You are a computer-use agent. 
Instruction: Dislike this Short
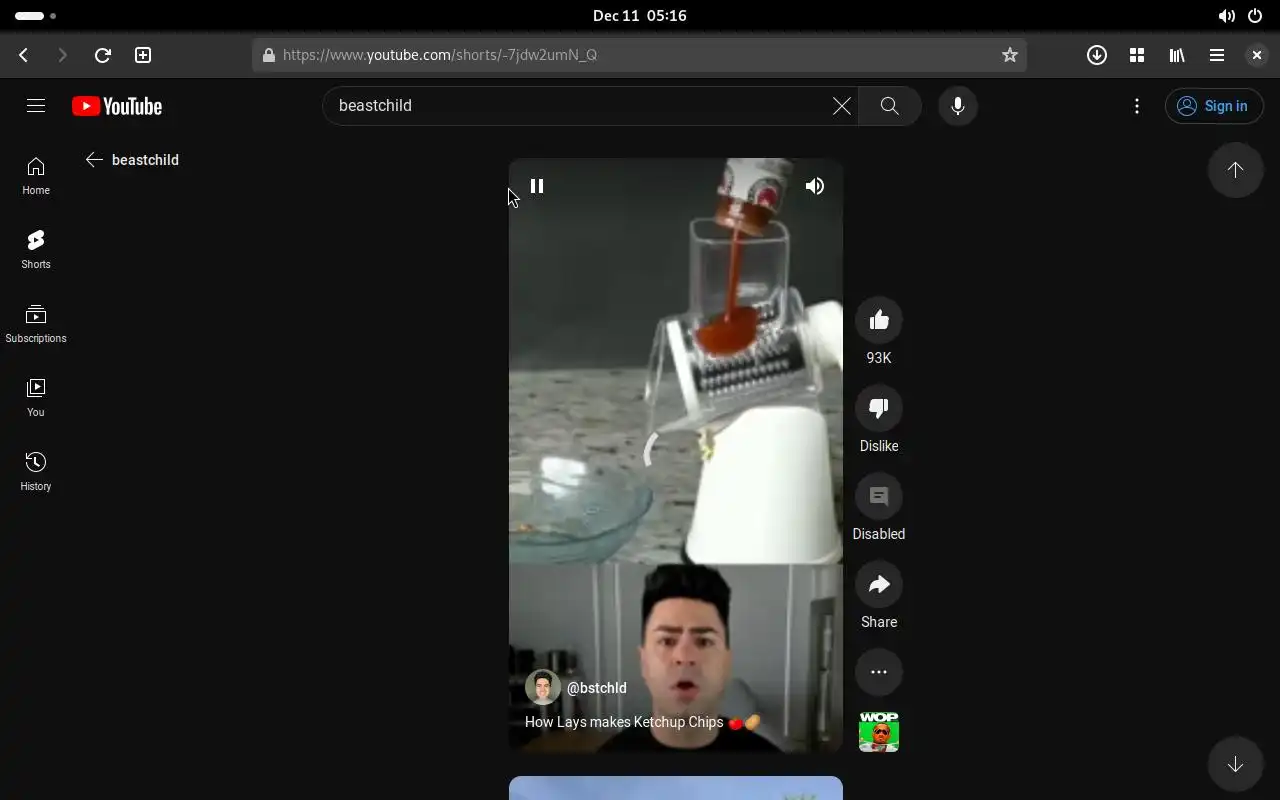click(879, 408)
